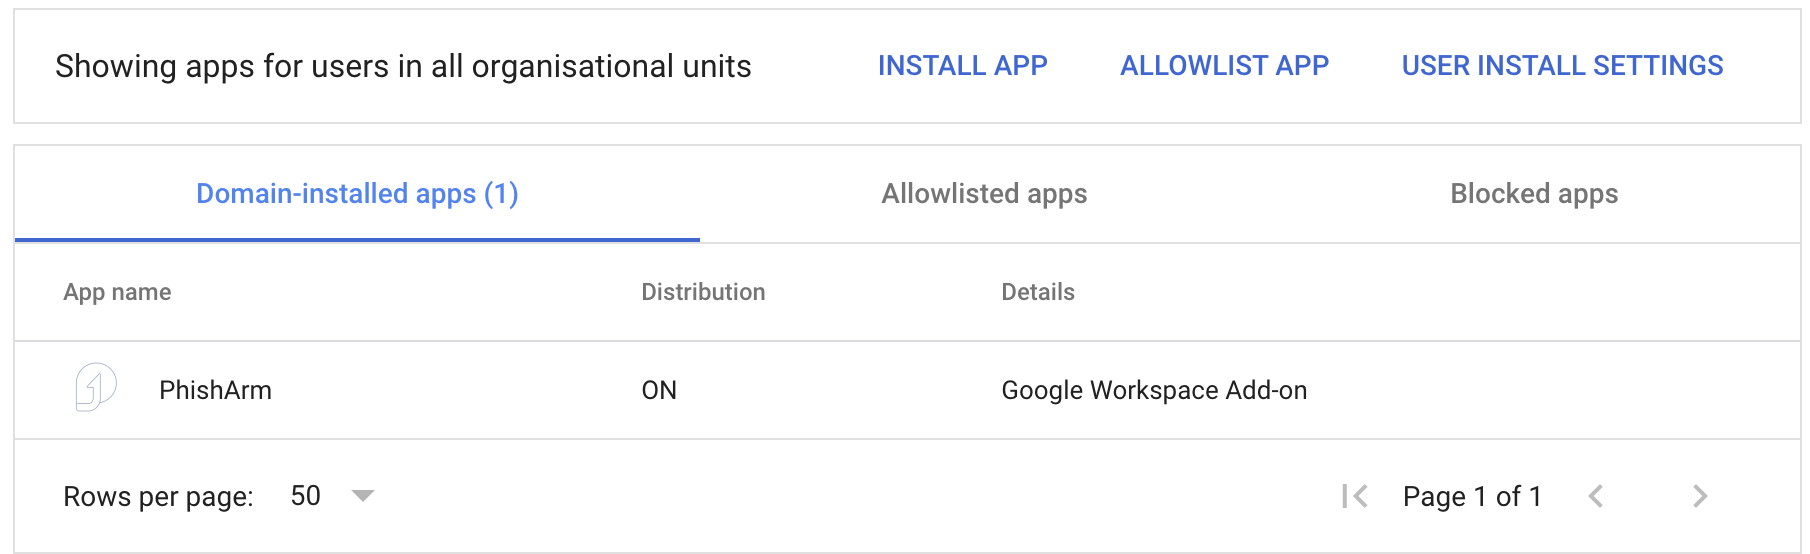The image size is (1810, 554).
Task: Go to next page chevron
Action: (x=1700, y=496)
